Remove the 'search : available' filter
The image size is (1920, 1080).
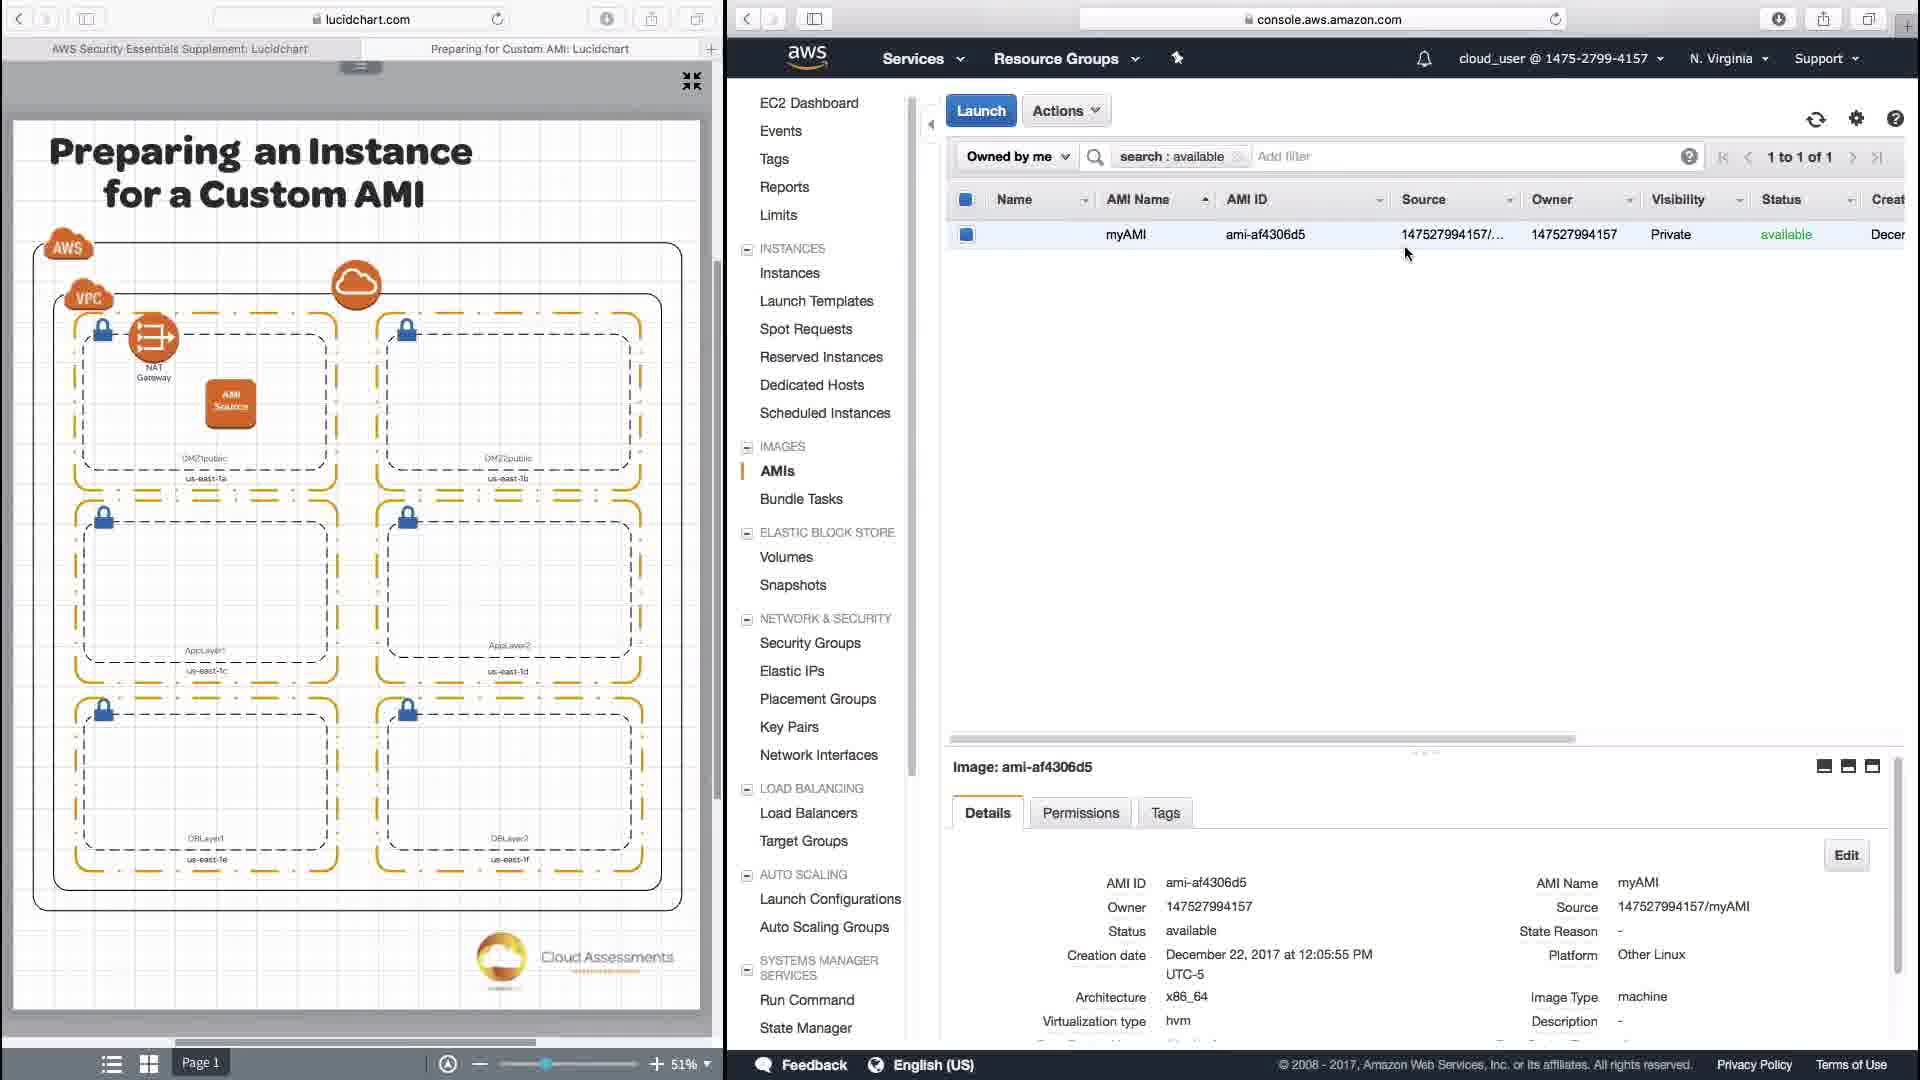[1237, 157]
